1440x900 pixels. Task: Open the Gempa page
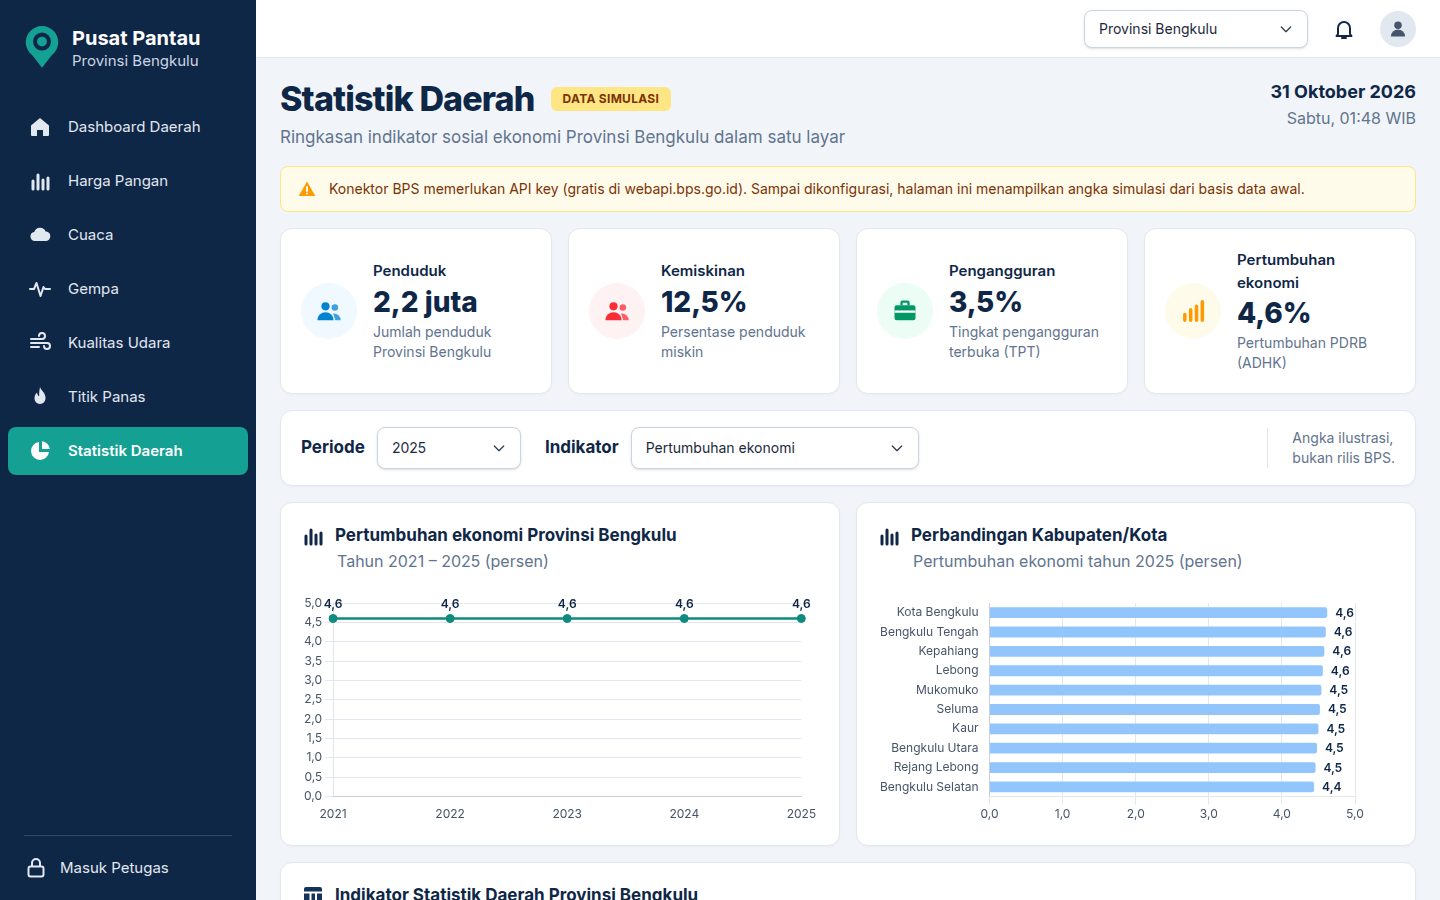pos(128,289)
